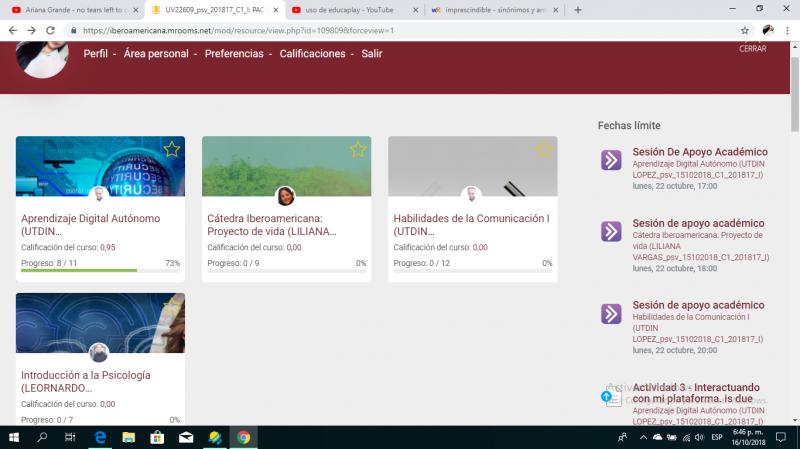Click session icon beside the 20:00 event
Screen dimensions: 800x449
click(611, 314)
